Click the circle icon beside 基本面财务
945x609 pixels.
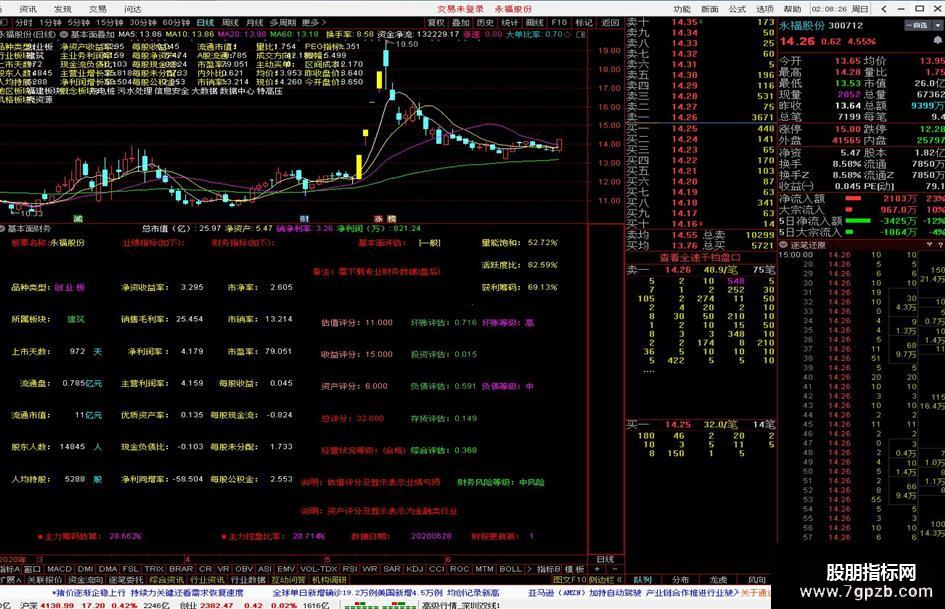coord(3,229)
